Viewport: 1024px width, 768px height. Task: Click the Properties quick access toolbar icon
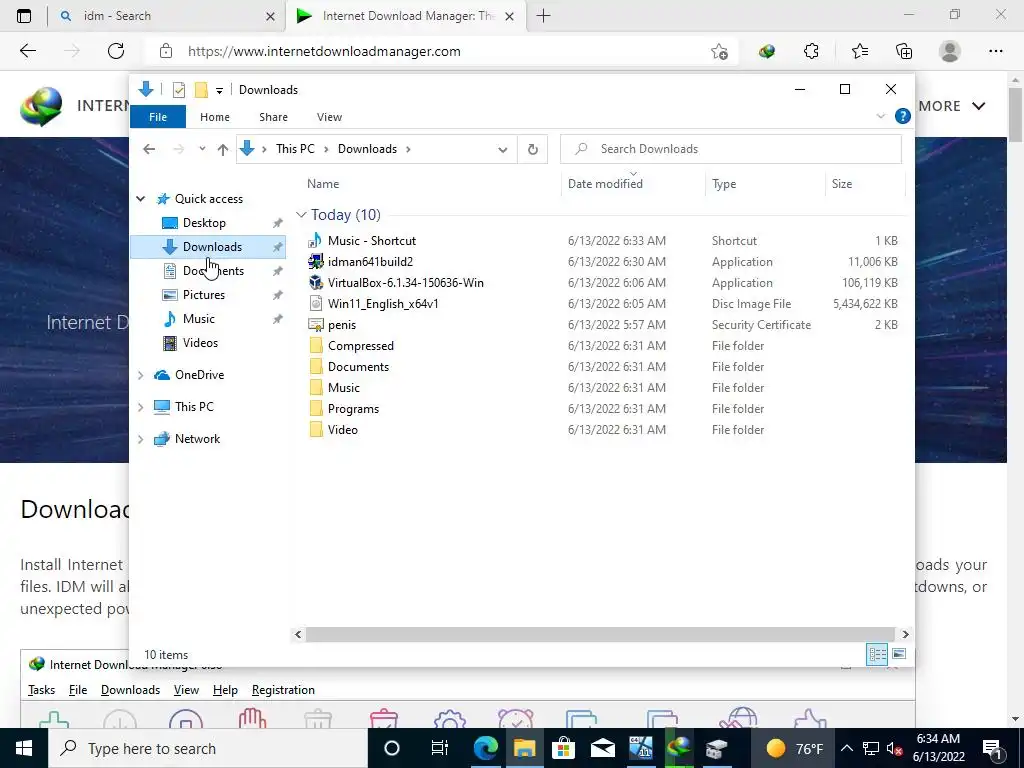click(178, 90)
